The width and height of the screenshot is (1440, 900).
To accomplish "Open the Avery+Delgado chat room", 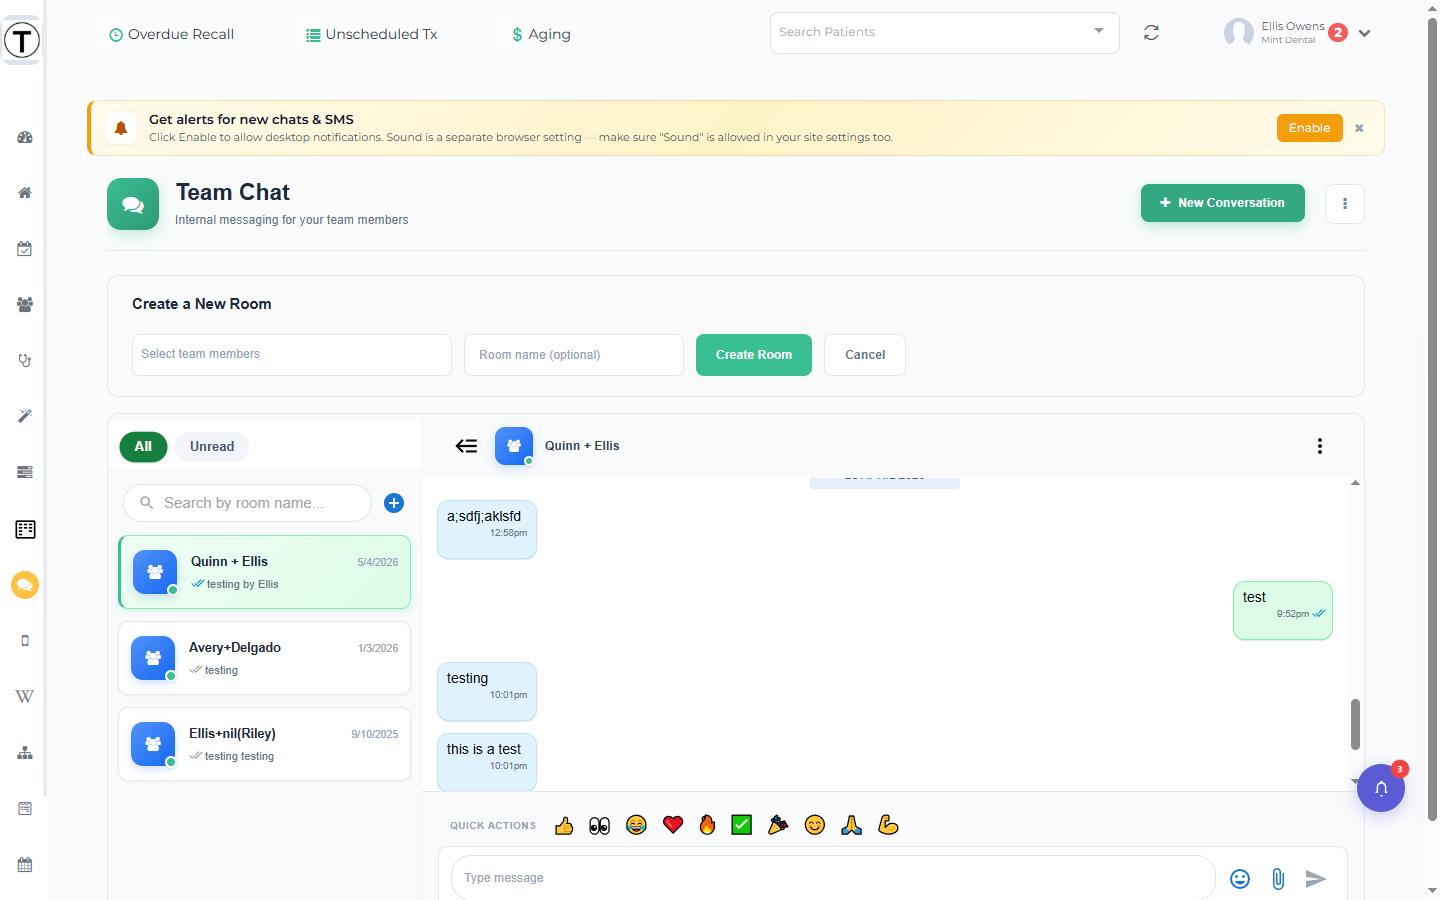I will point(265,658).
